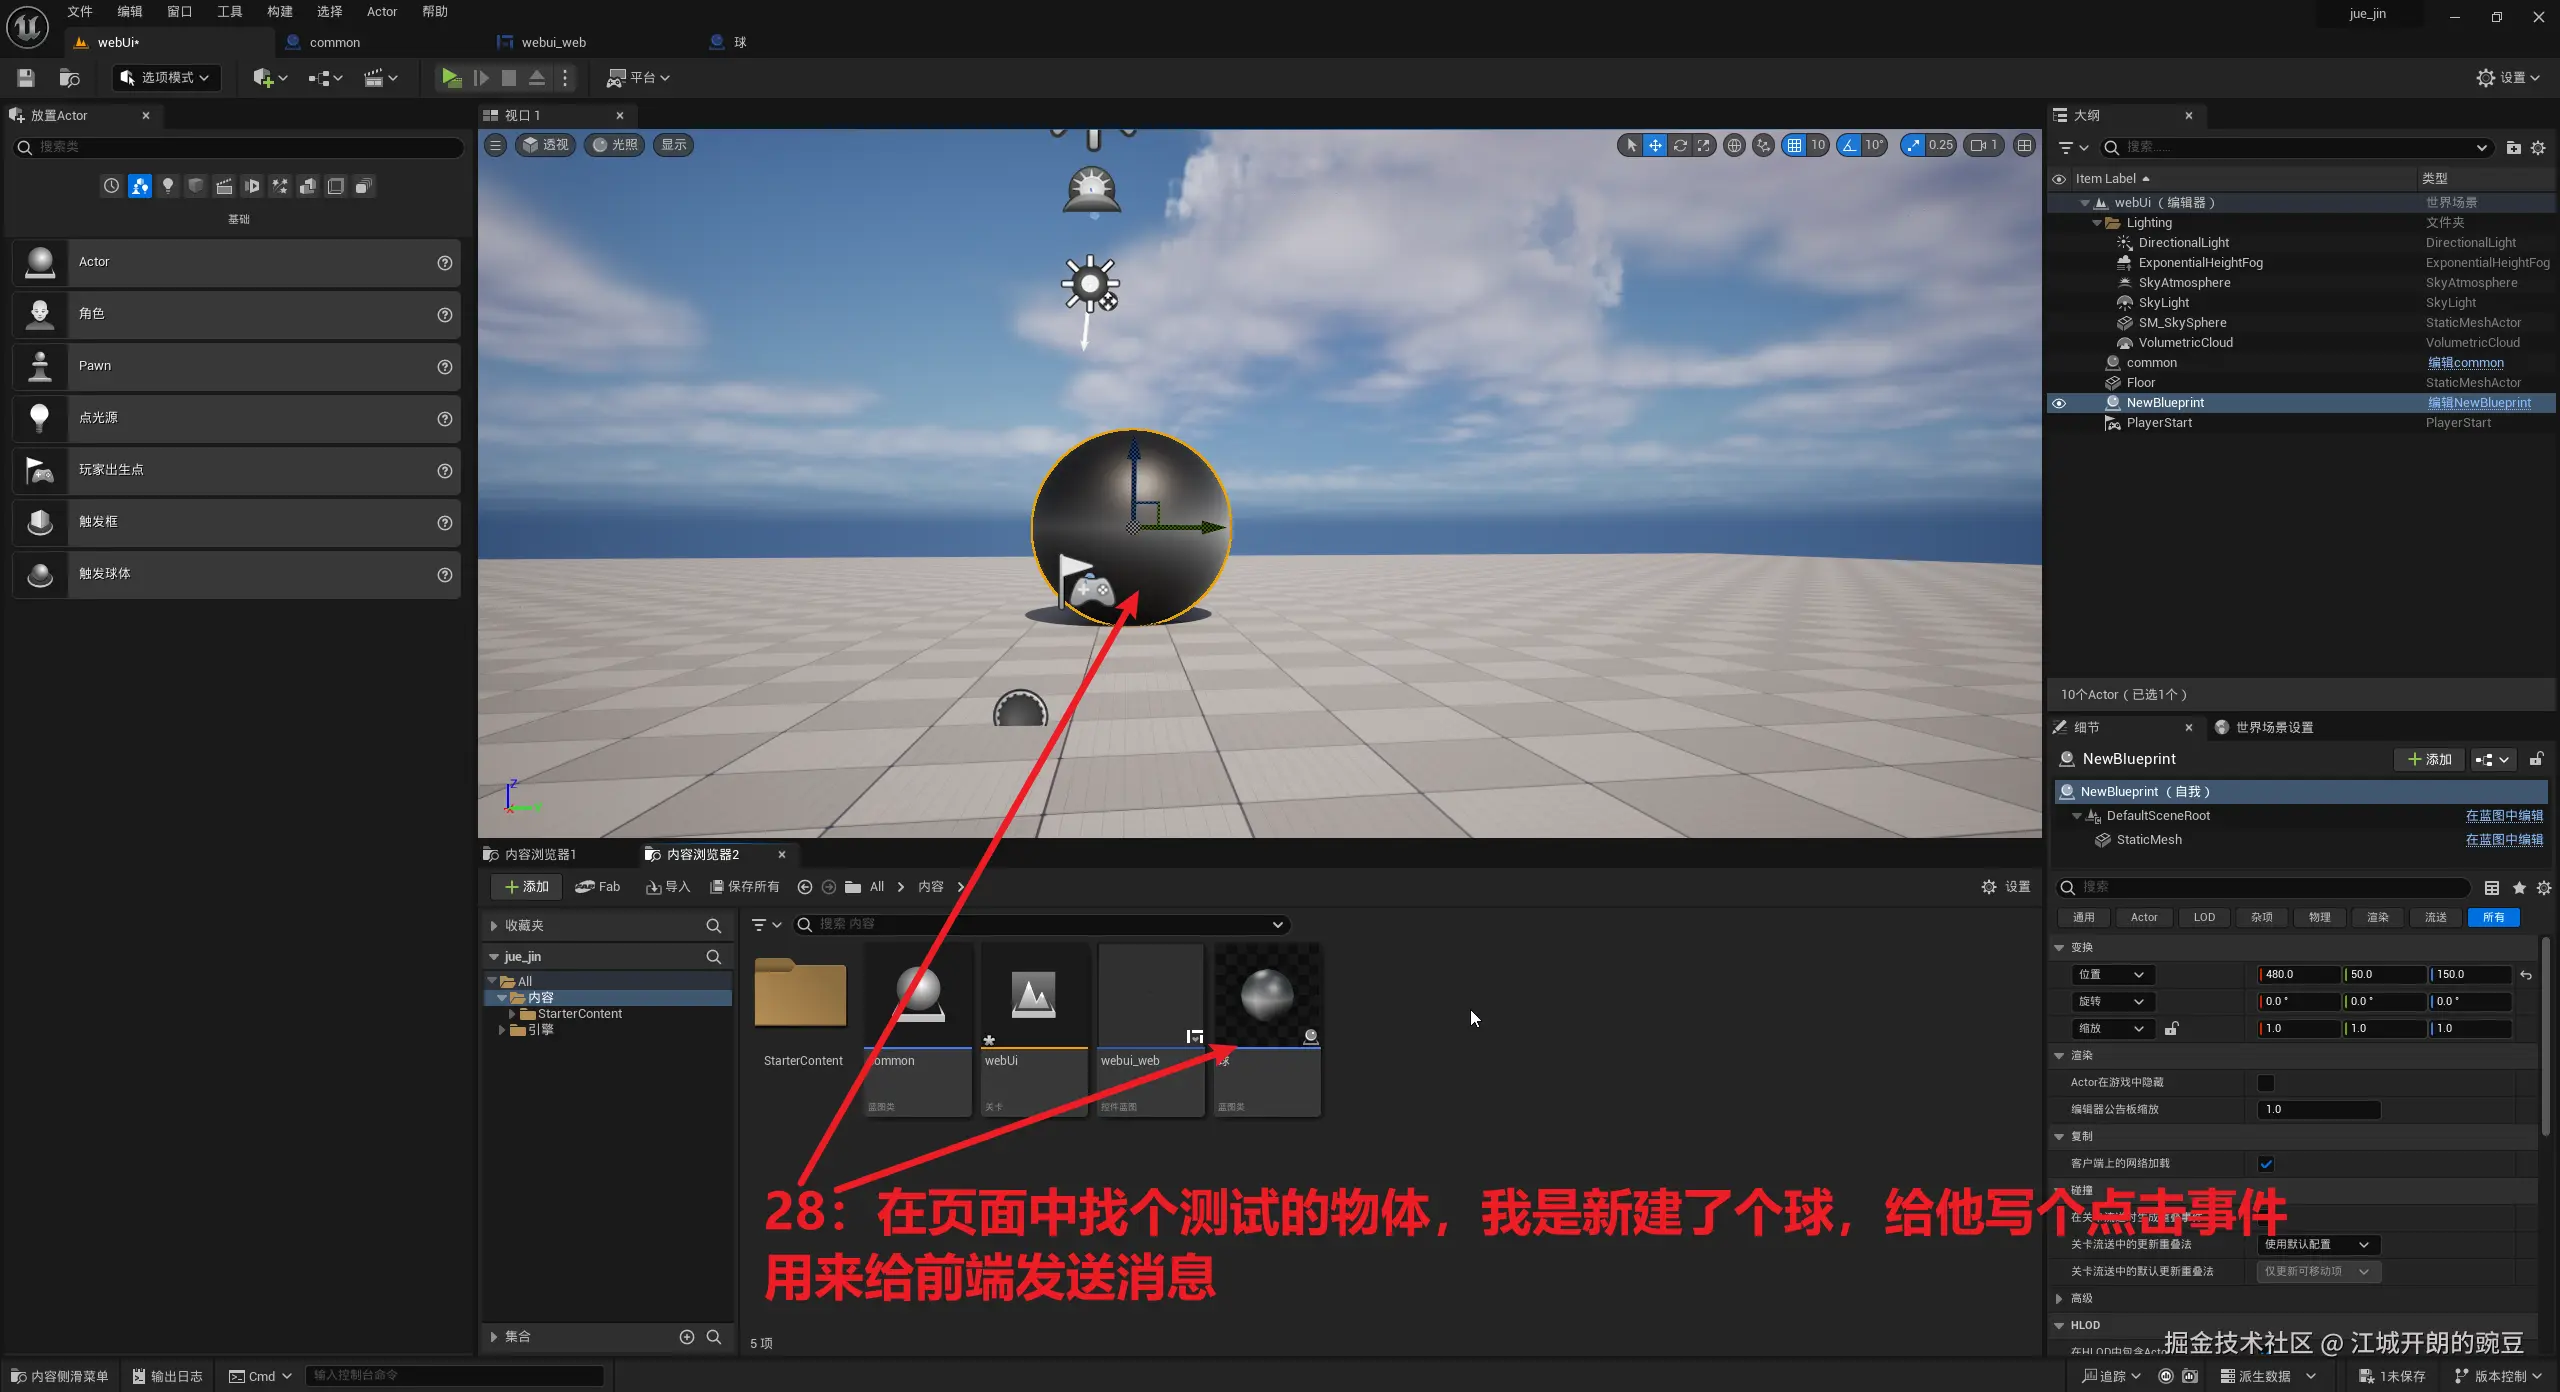The height and width of the screenshot is (1392, 2560).
Task: Click the Lights category icon in Place Actors
Action: (168, 186)
